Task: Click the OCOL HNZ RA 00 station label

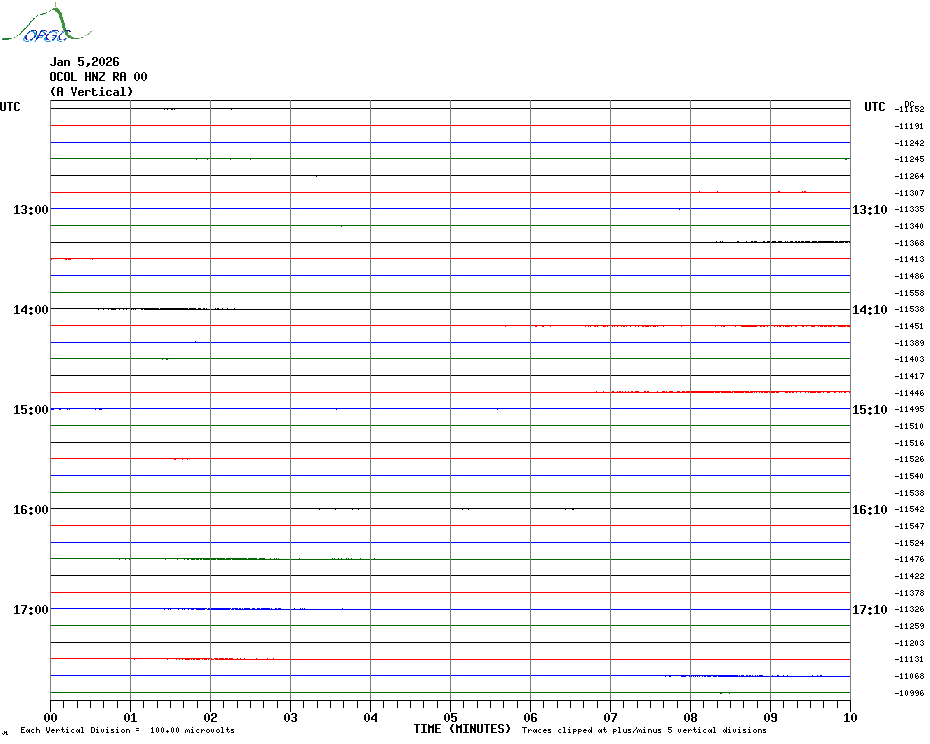Action: (98, 77)
